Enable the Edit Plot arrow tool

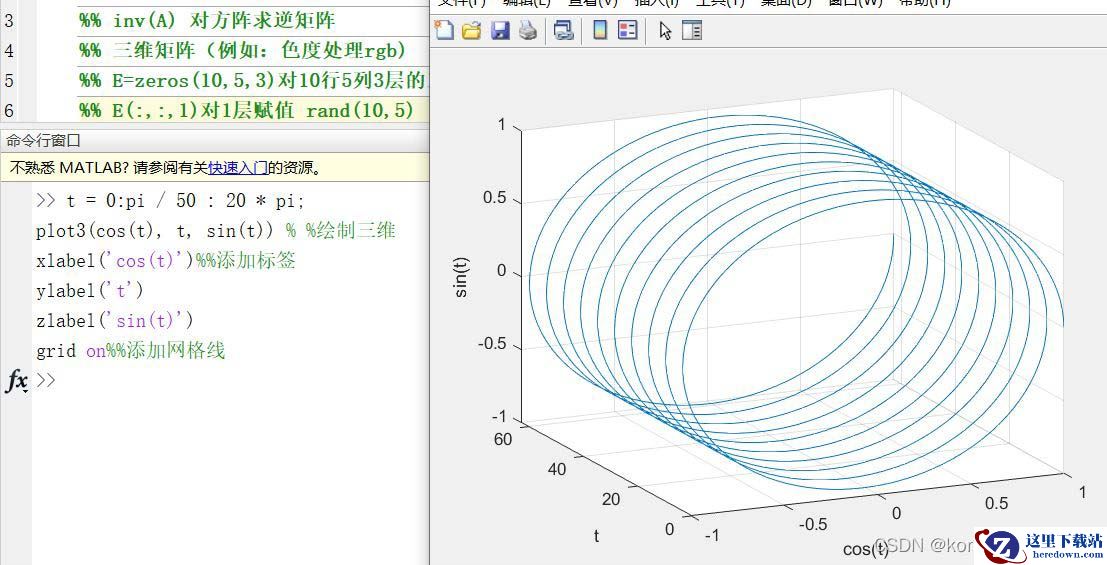tap(665, 31)
